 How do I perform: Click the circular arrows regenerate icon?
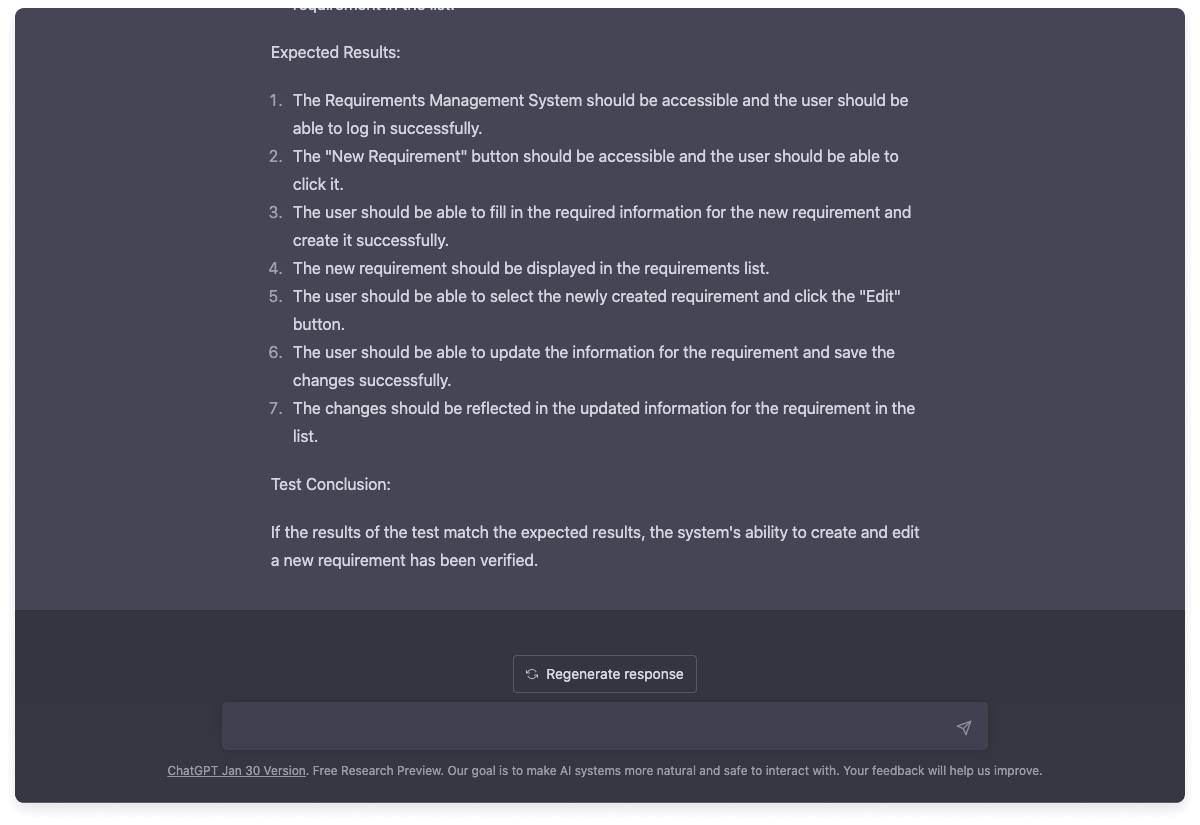click(532, 674)
